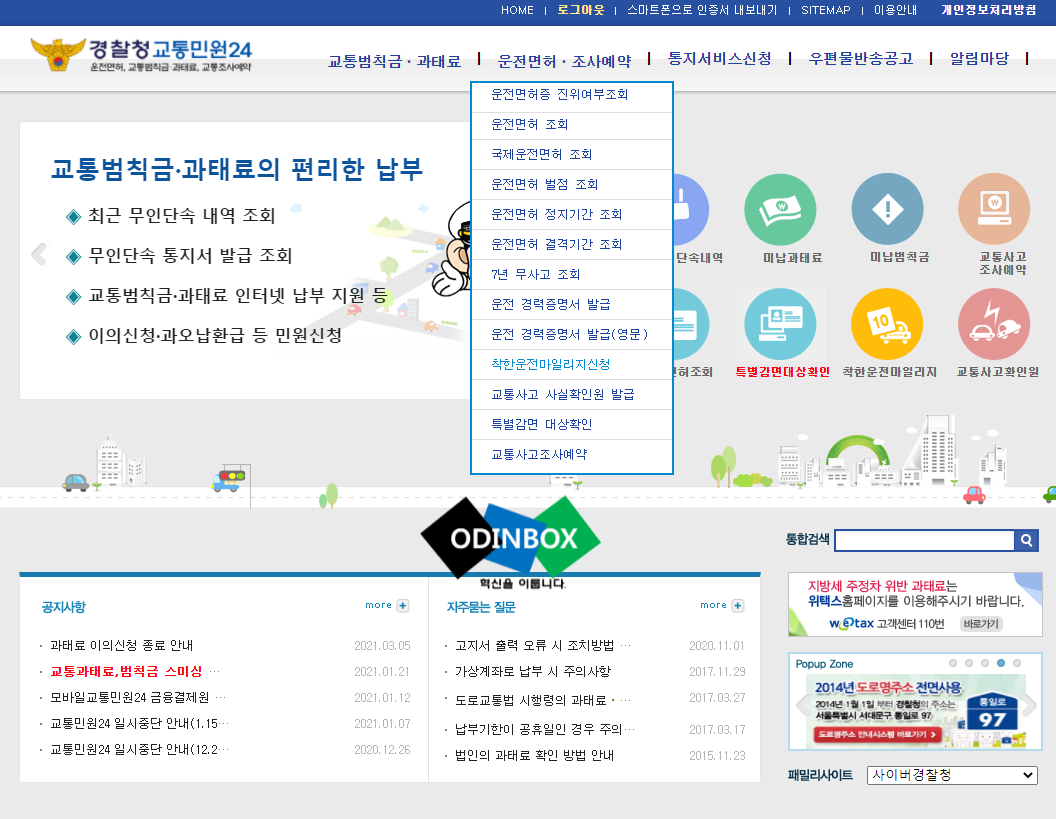Select 교통사고 사실확인원 발급 menu entry
The width and height of the screenshot is (1056, 819).
pyautogui.click(x=572, y=395)
